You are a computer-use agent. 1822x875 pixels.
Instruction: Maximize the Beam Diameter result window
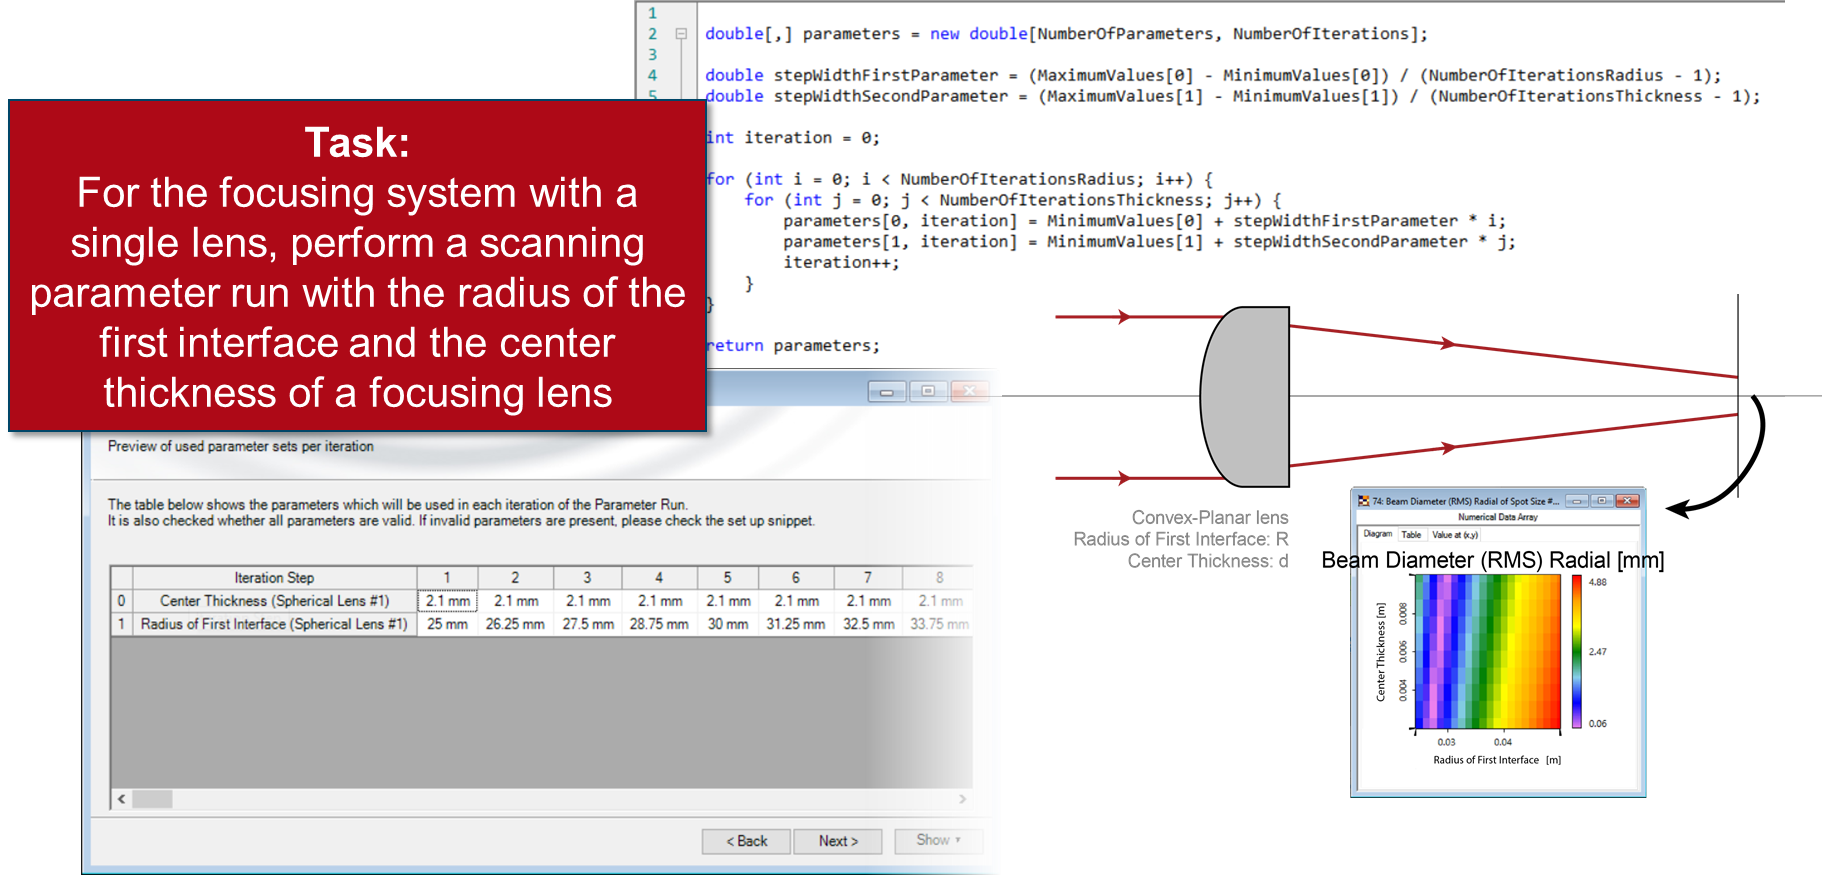pos(1601,501)
